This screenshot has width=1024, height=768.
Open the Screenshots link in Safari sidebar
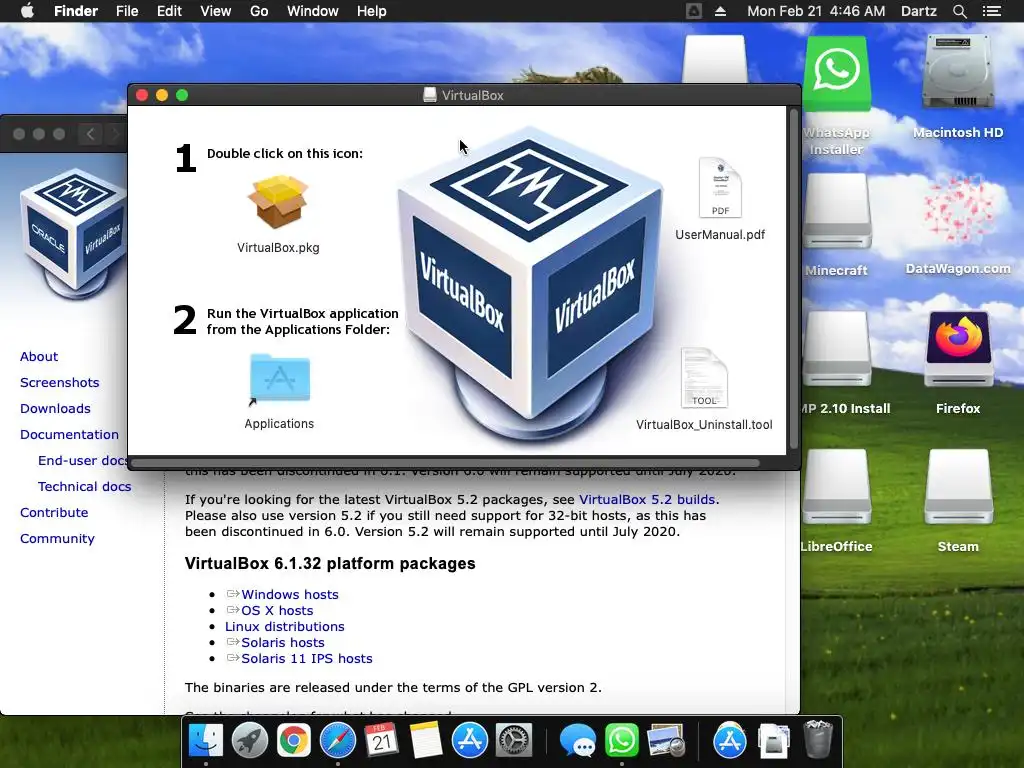tap(59, 383)
